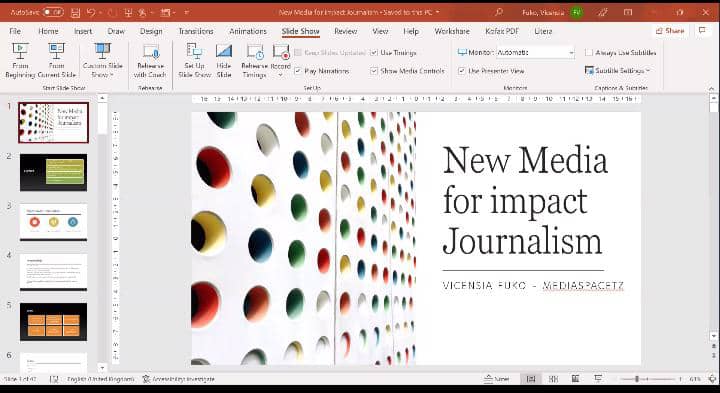Open the Monitor Automatic dropdown
This screenshot has width=720, height=393.
coord(535,53)
